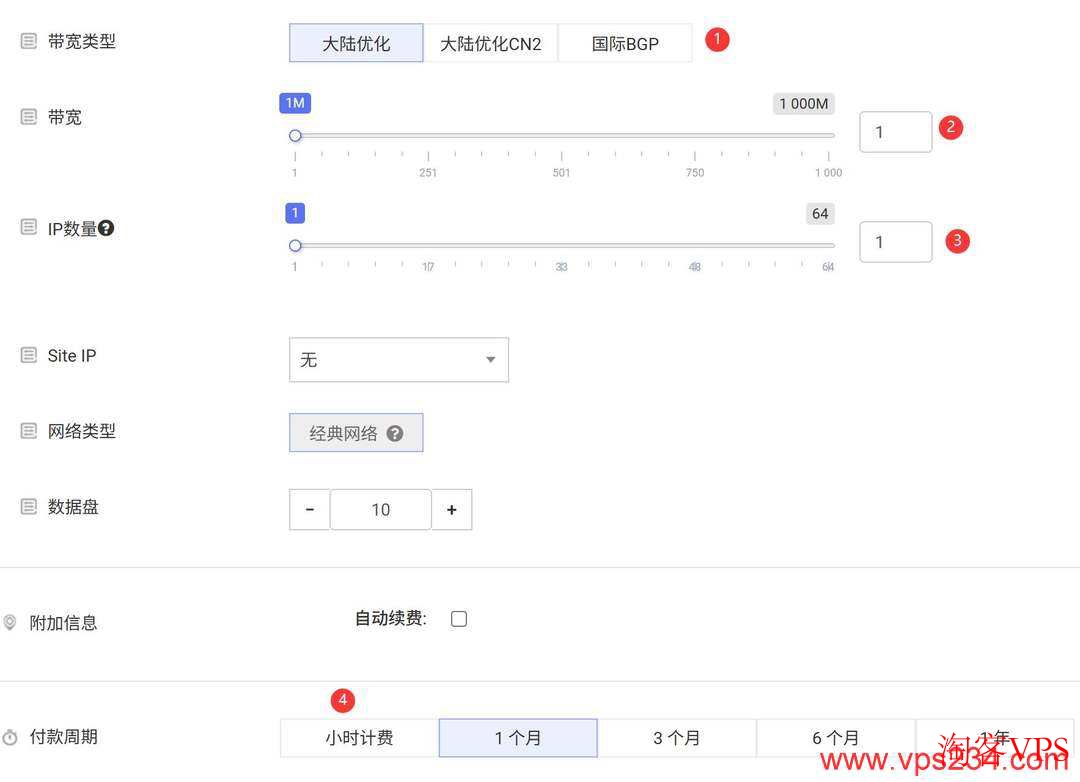Click the bandwidth slider handle at 1M

[x=295, y=135]
